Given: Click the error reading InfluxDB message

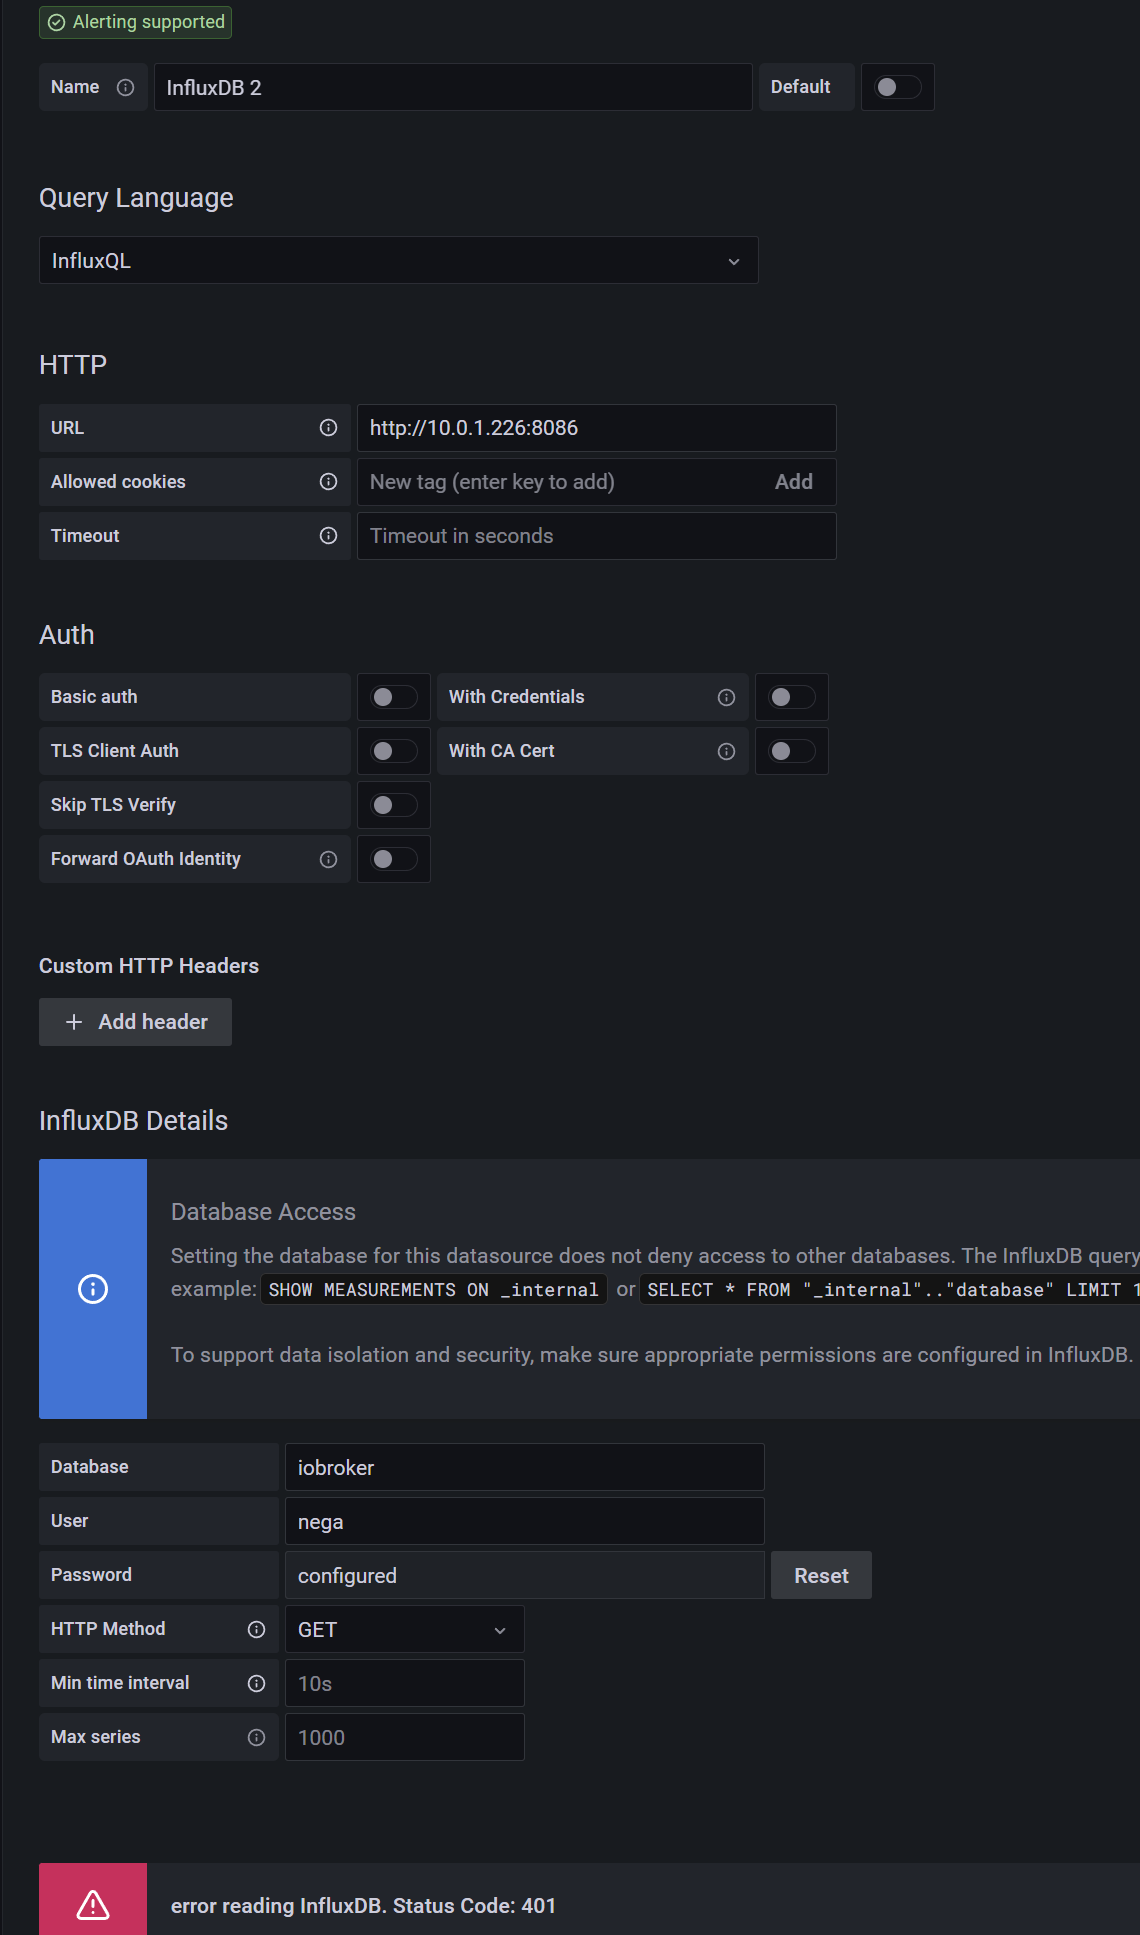Looking at the screenshot, I should tap(363, 1906).
